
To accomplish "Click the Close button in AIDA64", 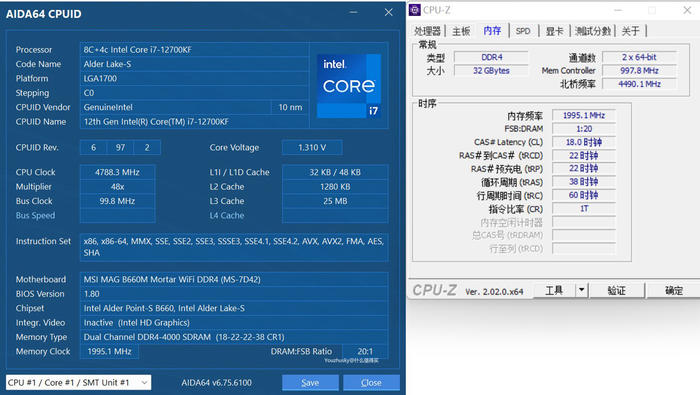I will click(371, 383).
